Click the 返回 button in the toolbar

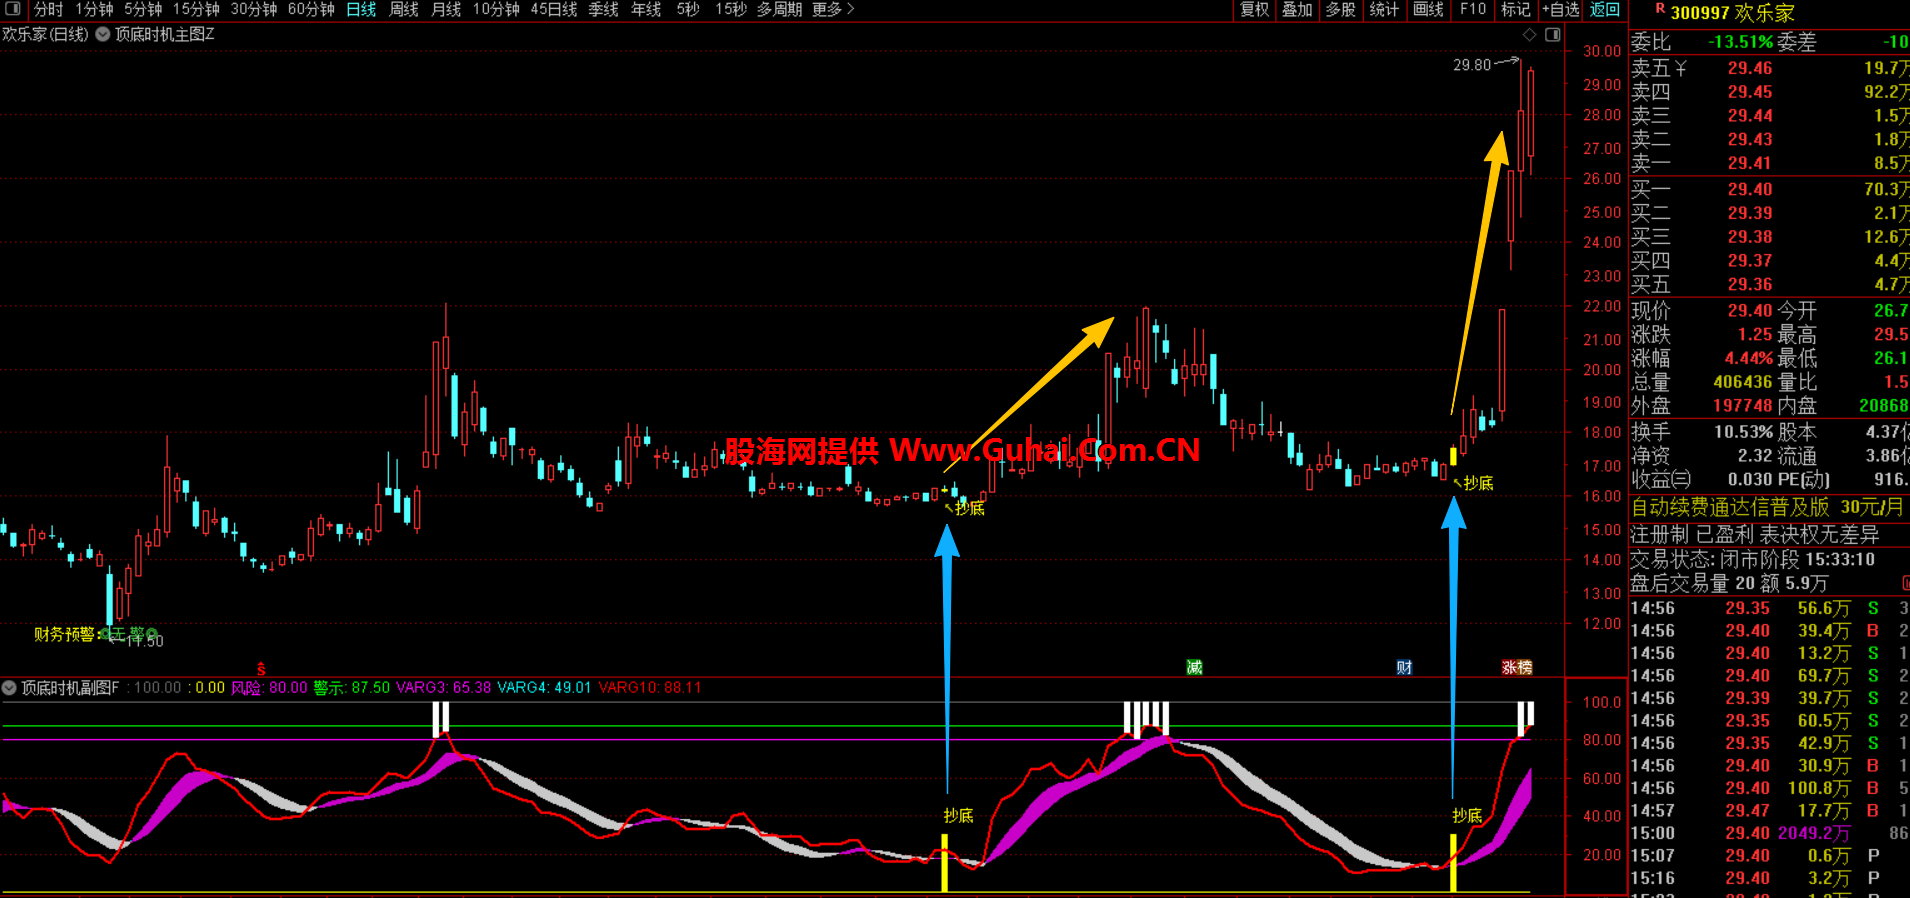(x=1605, y=9)
